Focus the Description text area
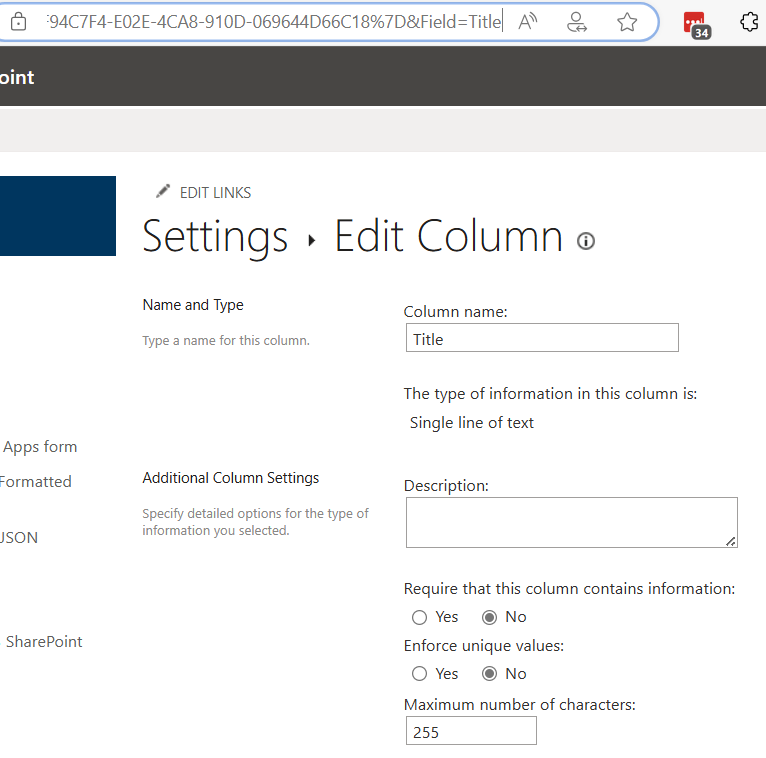The image size is (766, 758). tap(571, 522)
